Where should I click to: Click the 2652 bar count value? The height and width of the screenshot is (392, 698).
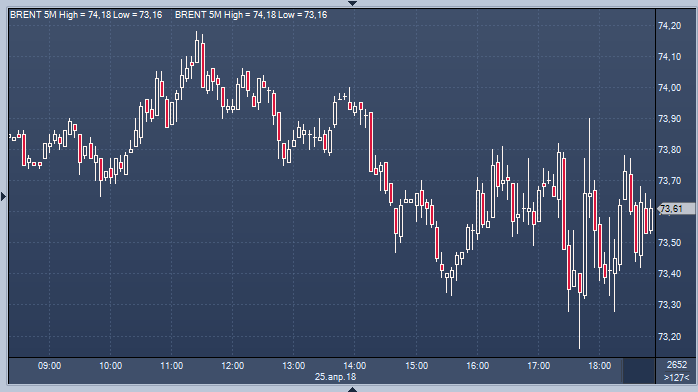click(677, 365)
